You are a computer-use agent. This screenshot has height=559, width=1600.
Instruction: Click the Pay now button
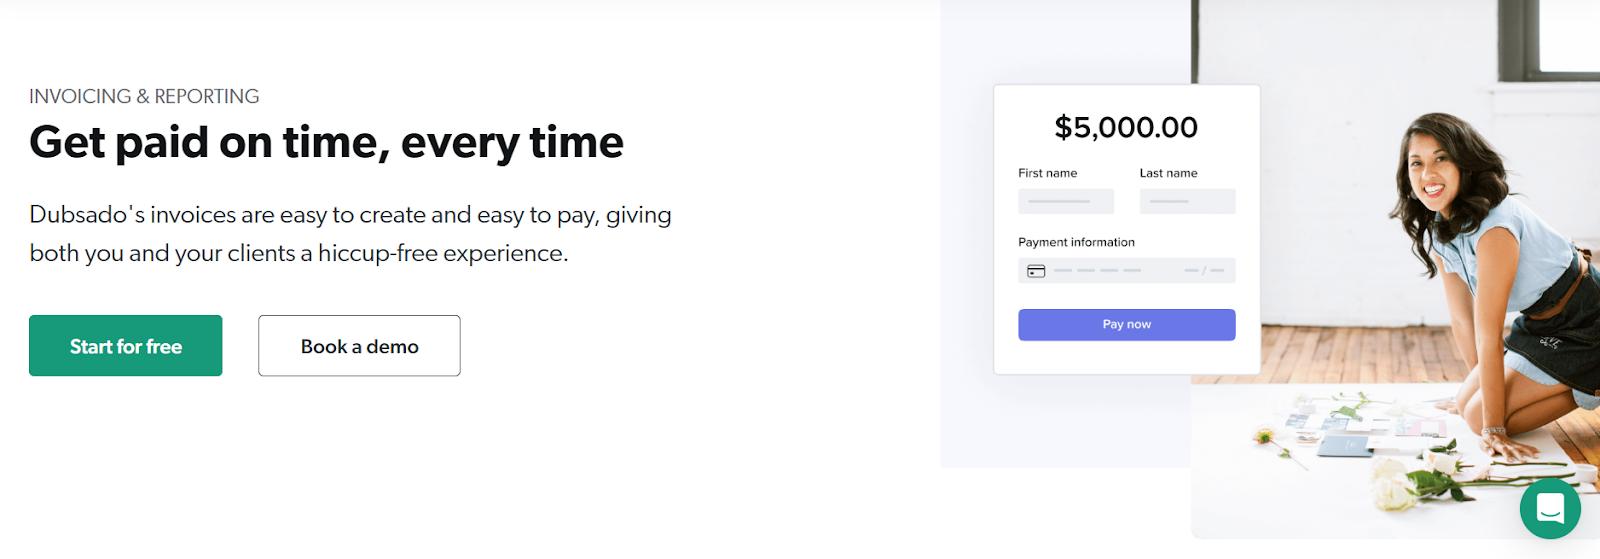(1127, 325)
